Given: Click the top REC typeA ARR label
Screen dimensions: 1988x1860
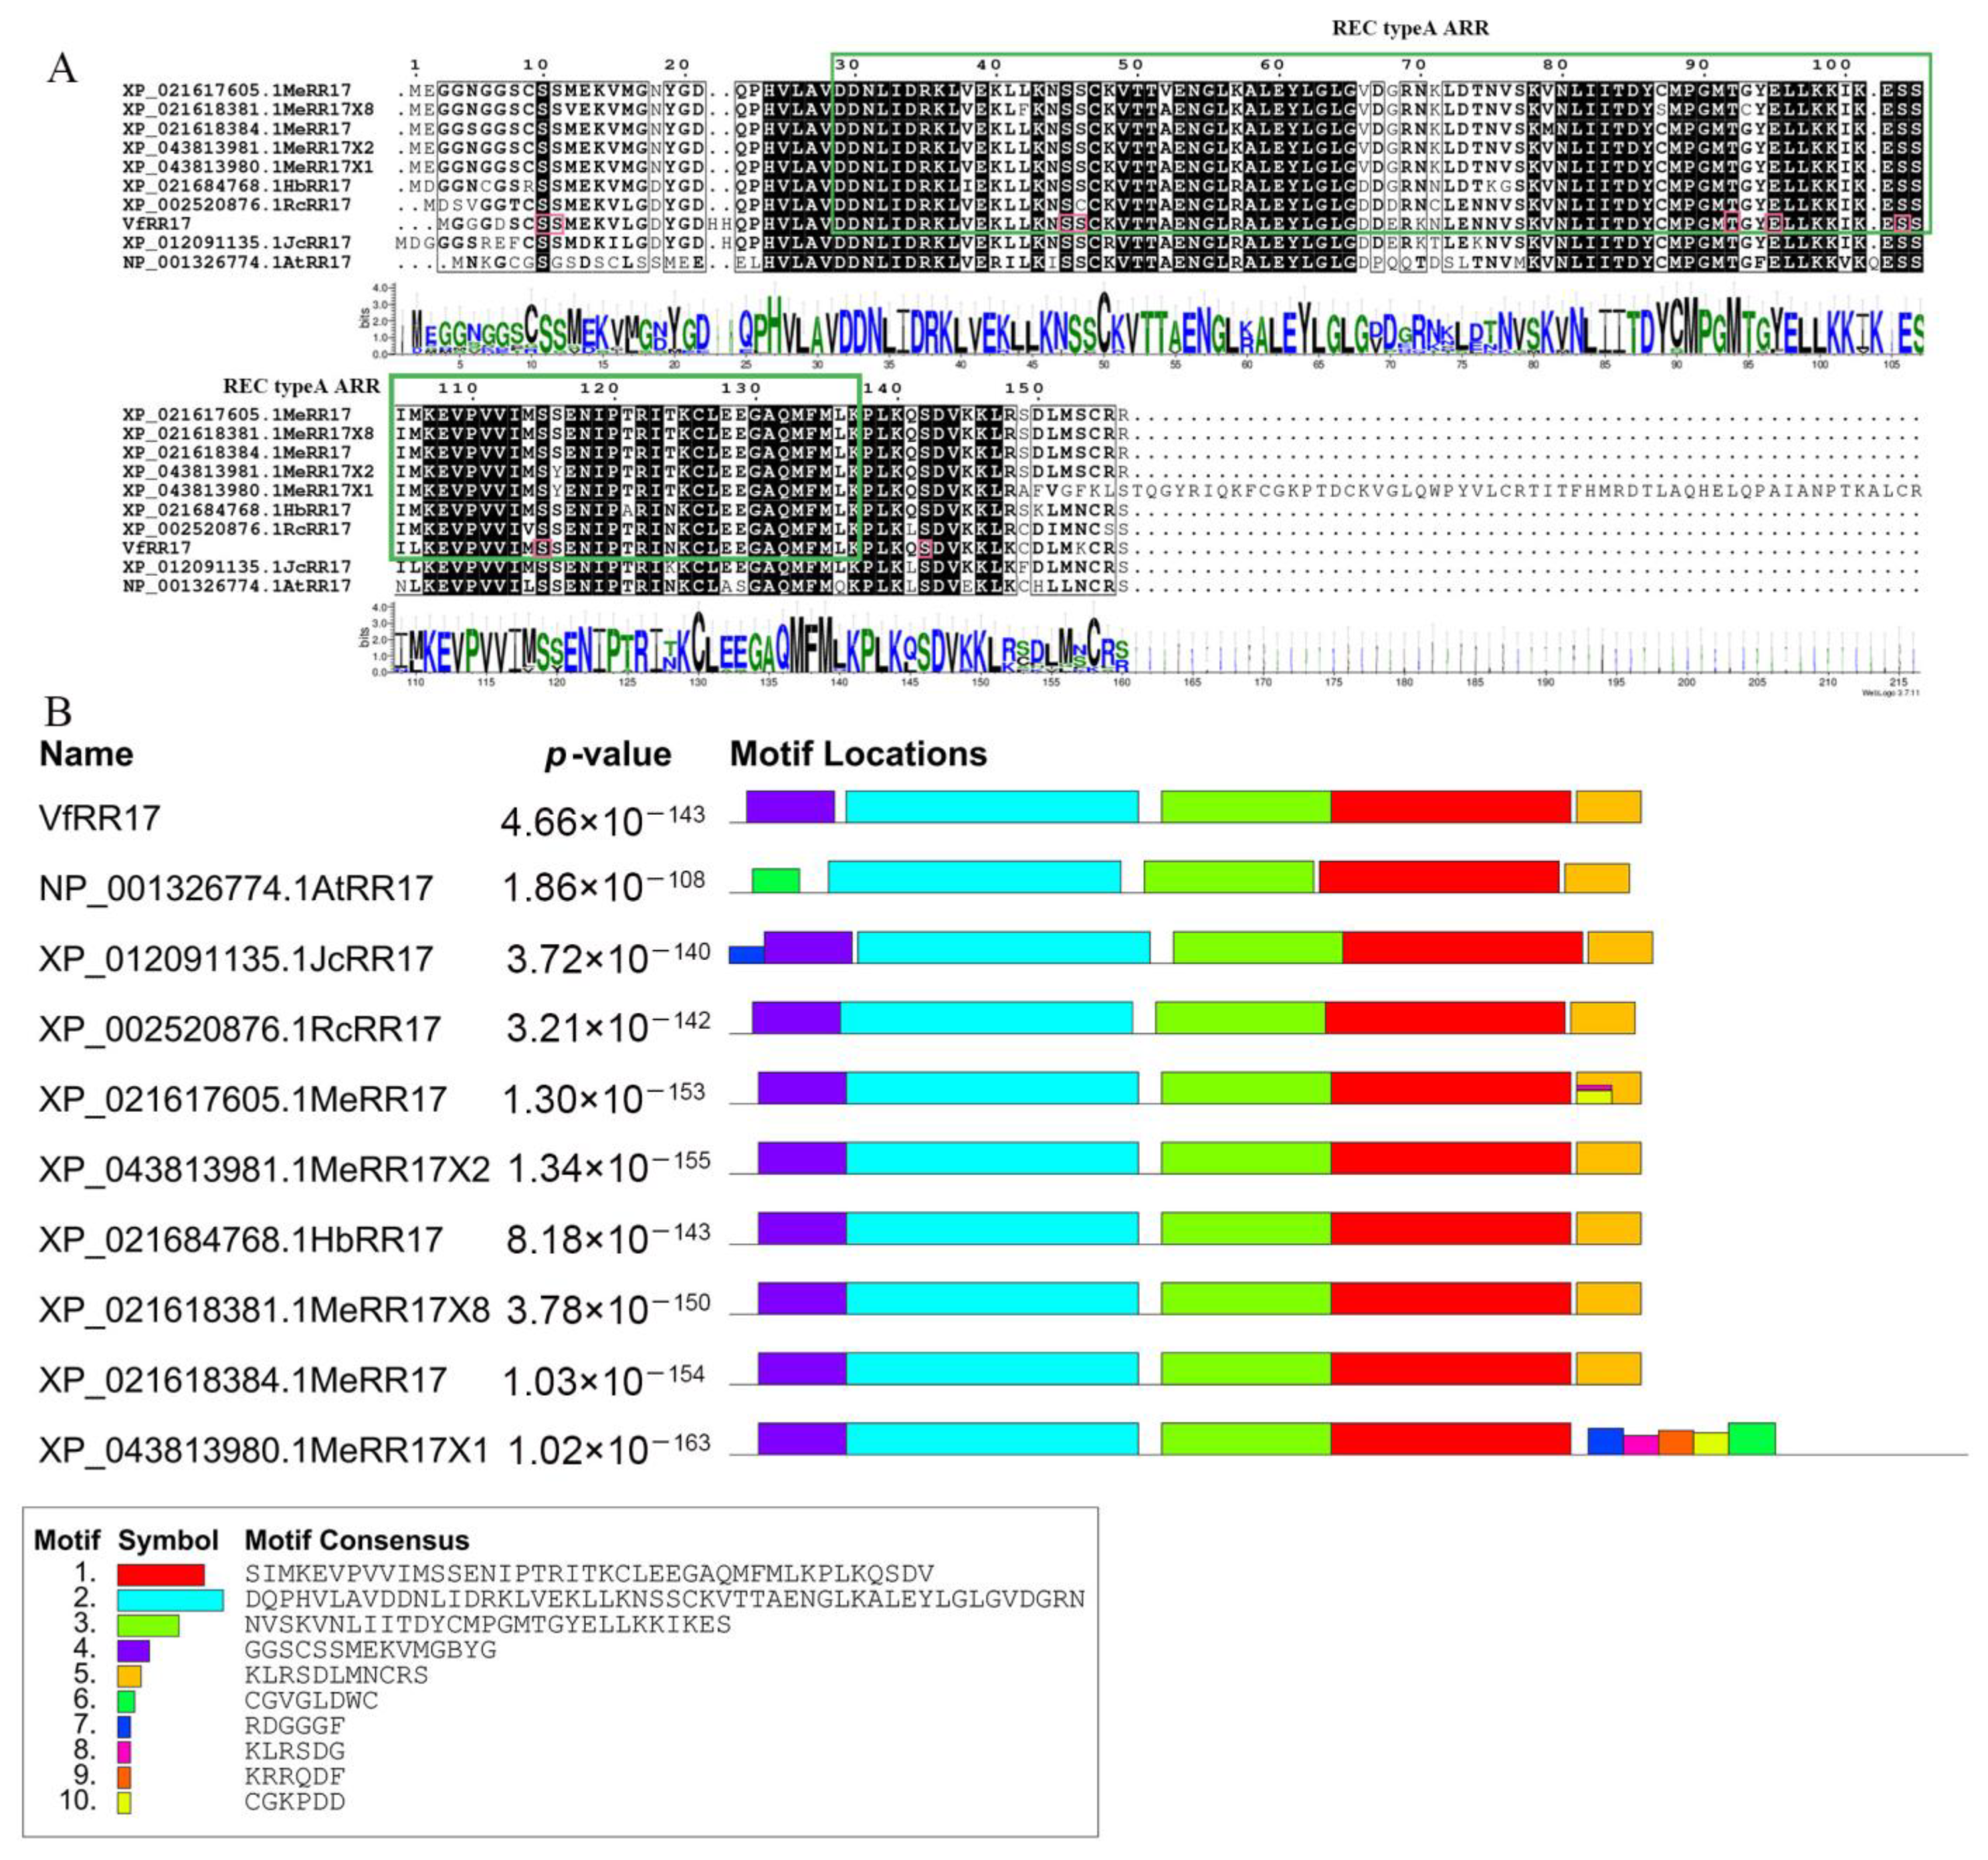Looking at the screenshot, I should click(1410, 29).
